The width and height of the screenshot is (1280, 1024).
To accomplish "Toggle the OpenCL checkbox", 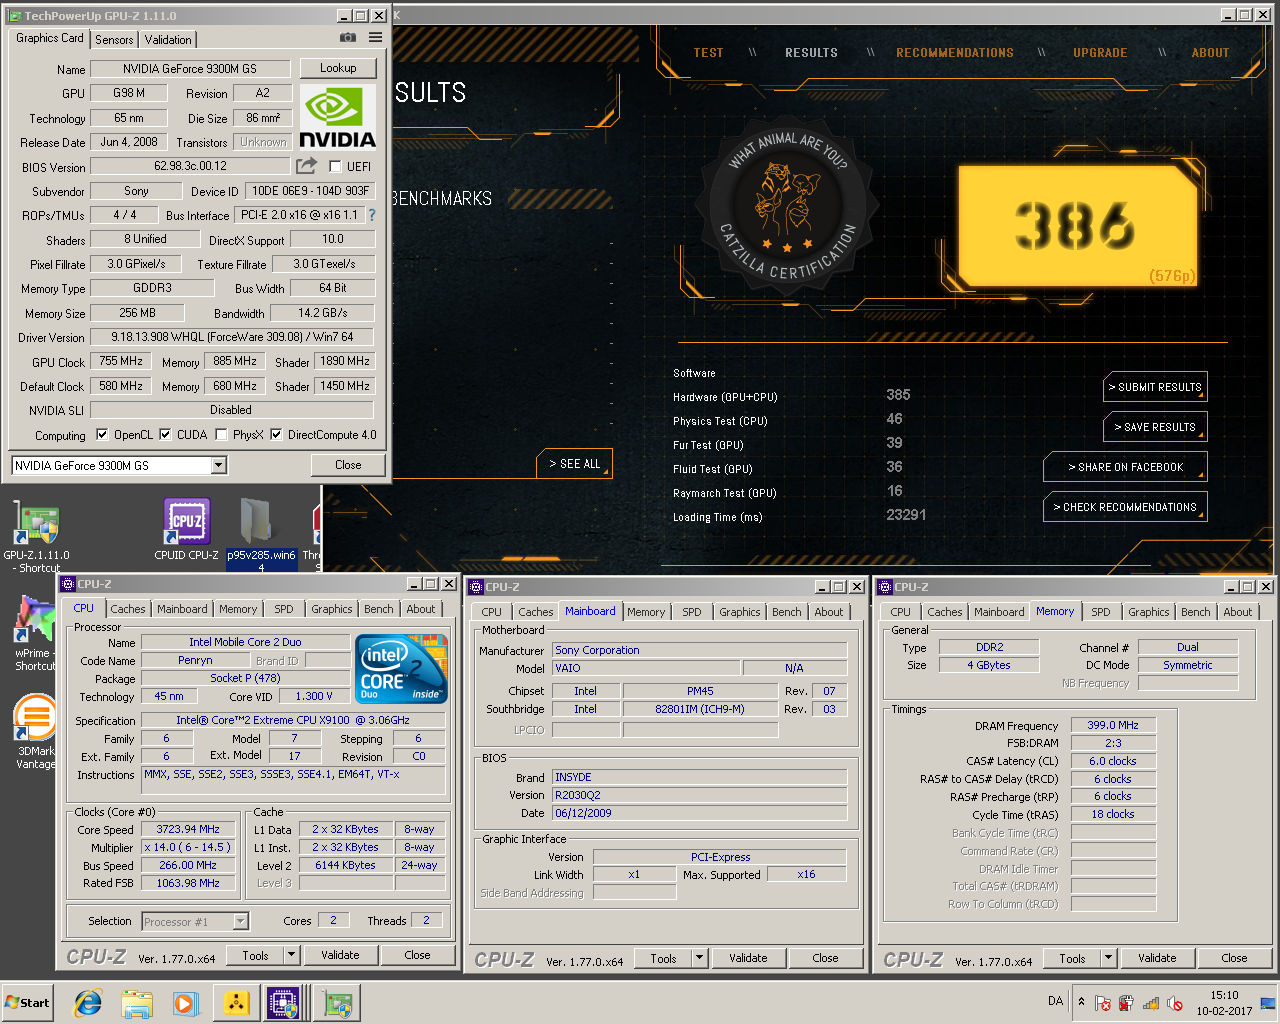I will click(x=102, y=435).
